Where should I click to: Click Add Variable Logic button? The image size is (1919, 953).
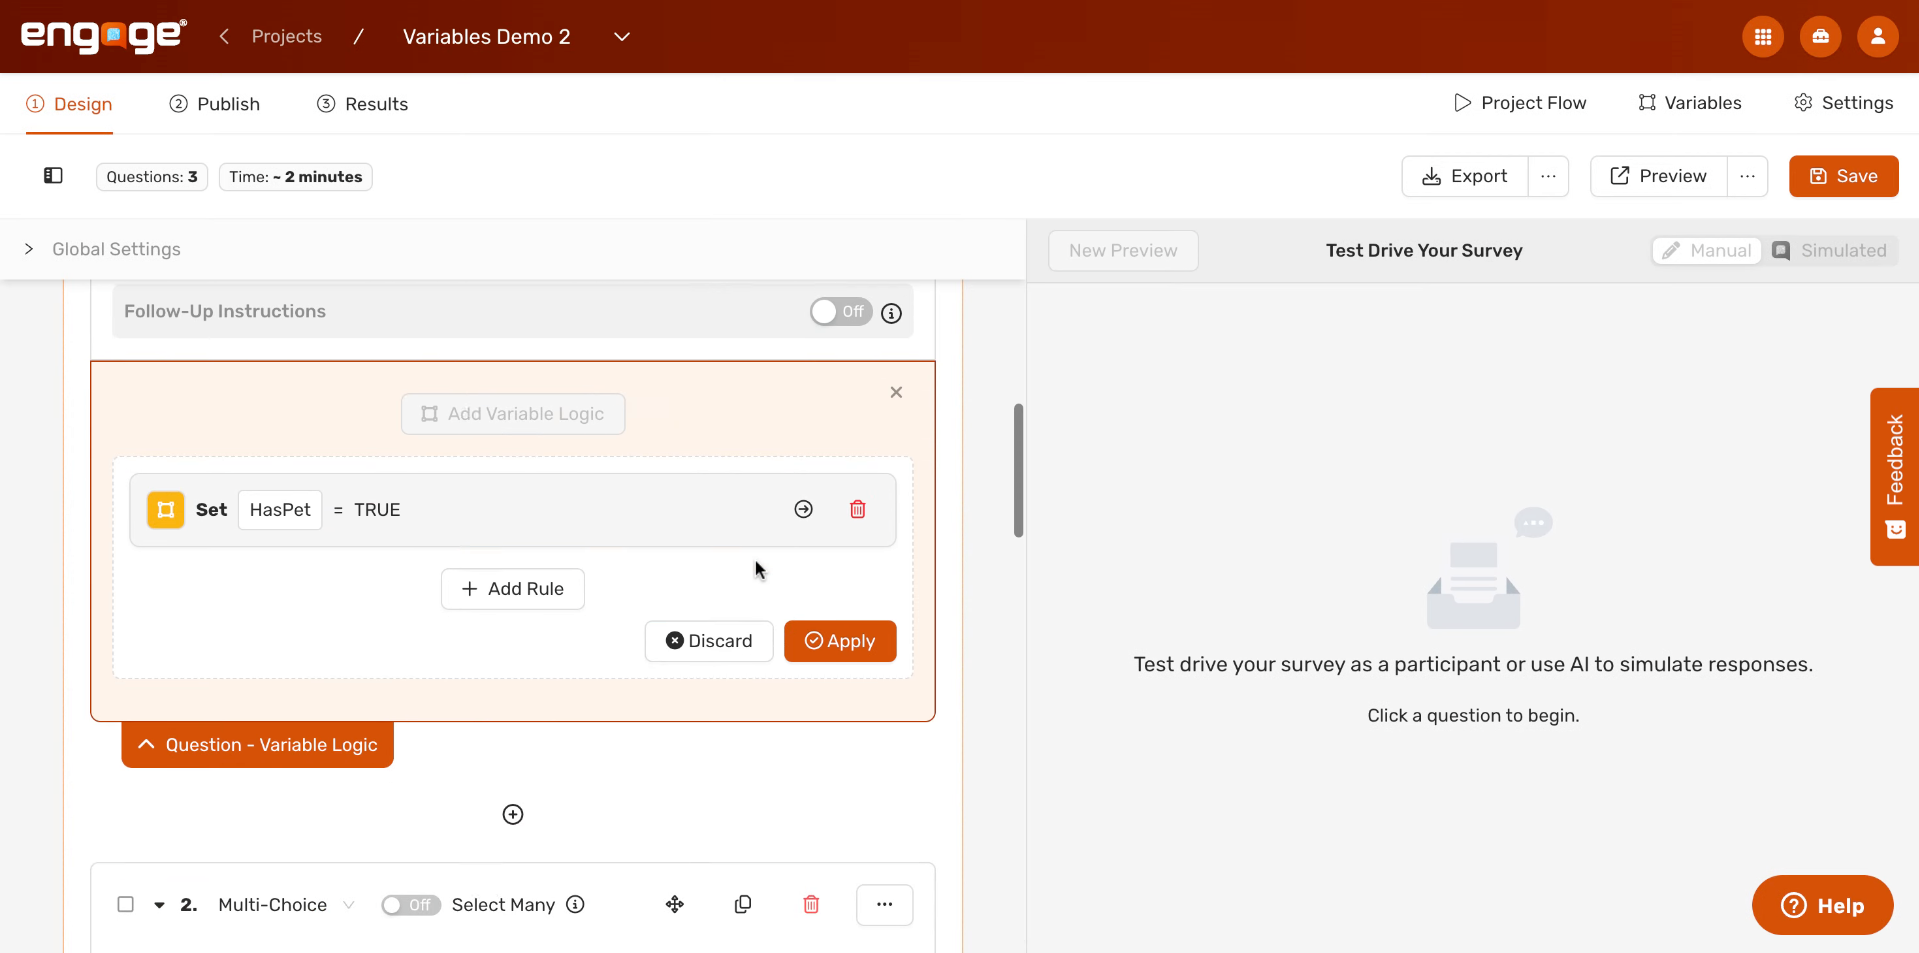click(x=513, y=414)
